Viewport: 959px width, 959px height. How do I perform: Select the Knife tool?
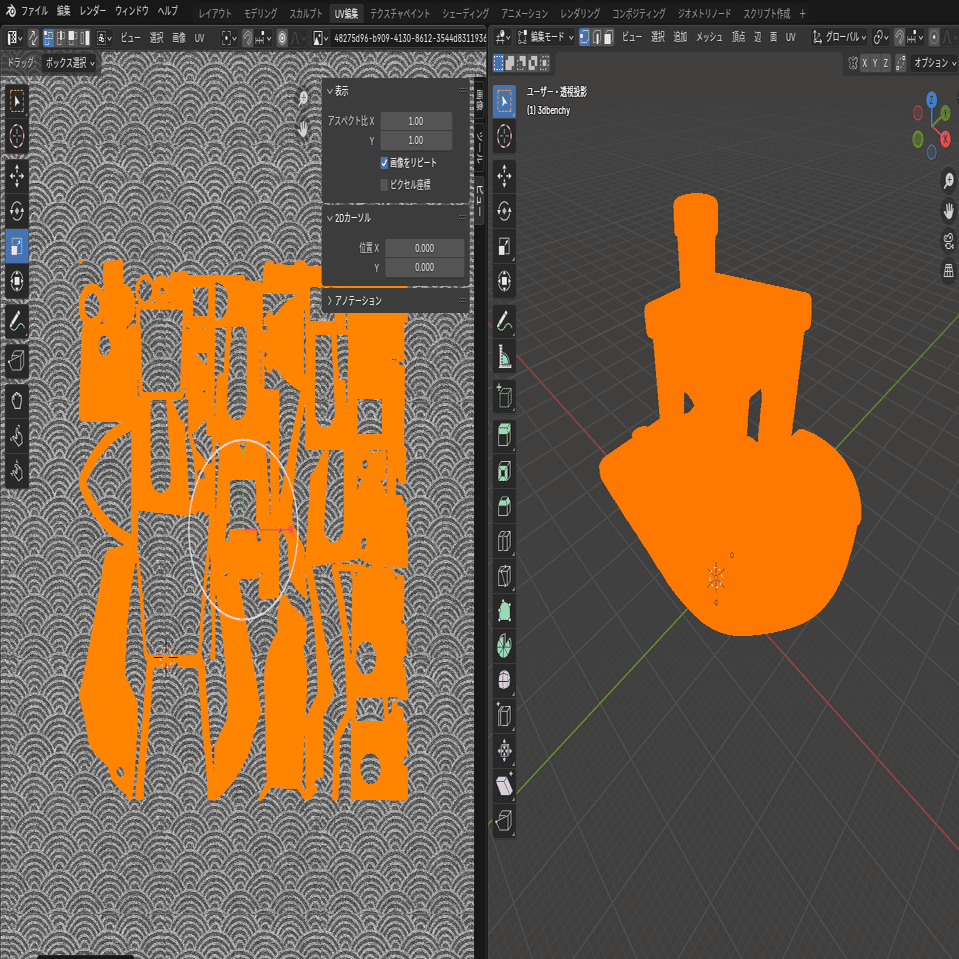(x=505, y=576)
